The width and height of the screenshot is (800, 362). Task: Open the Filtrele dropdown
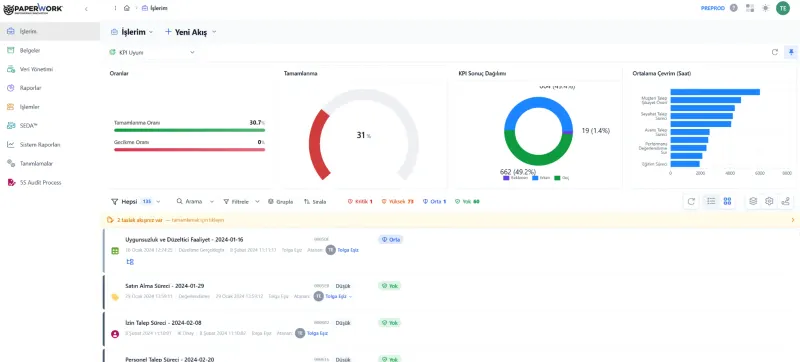click(x=241, y=201)
